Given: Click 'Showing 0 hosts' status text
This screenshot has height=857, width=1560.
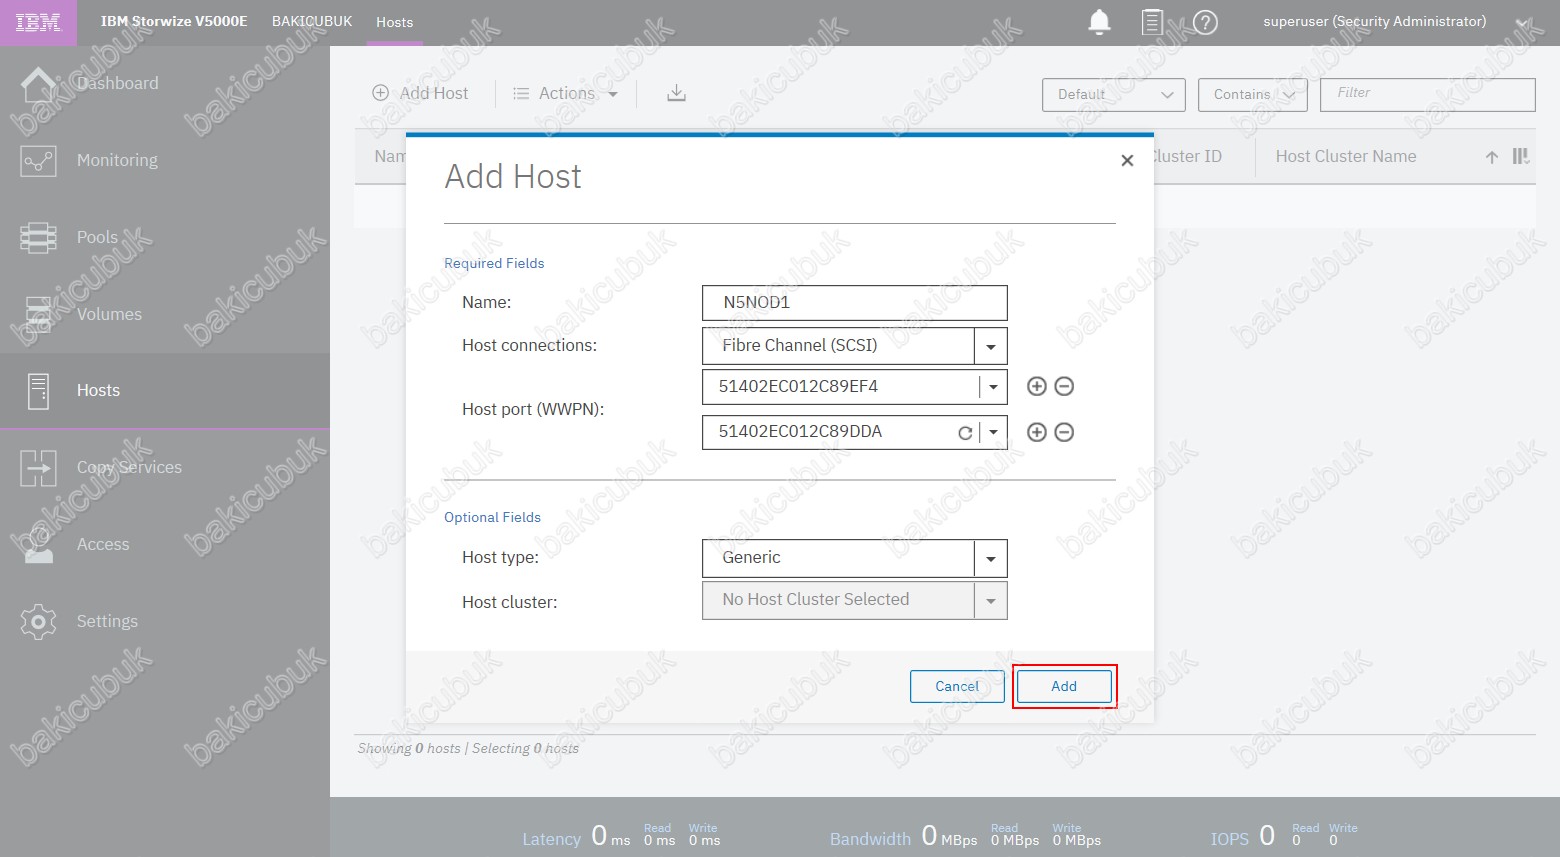Looking at the screenshot, I should [409, 749].
